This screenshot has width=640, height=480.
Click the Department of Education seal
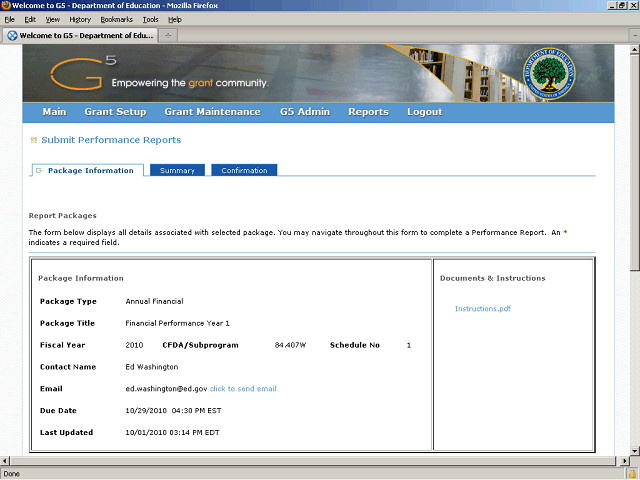[x=549, y=73]
